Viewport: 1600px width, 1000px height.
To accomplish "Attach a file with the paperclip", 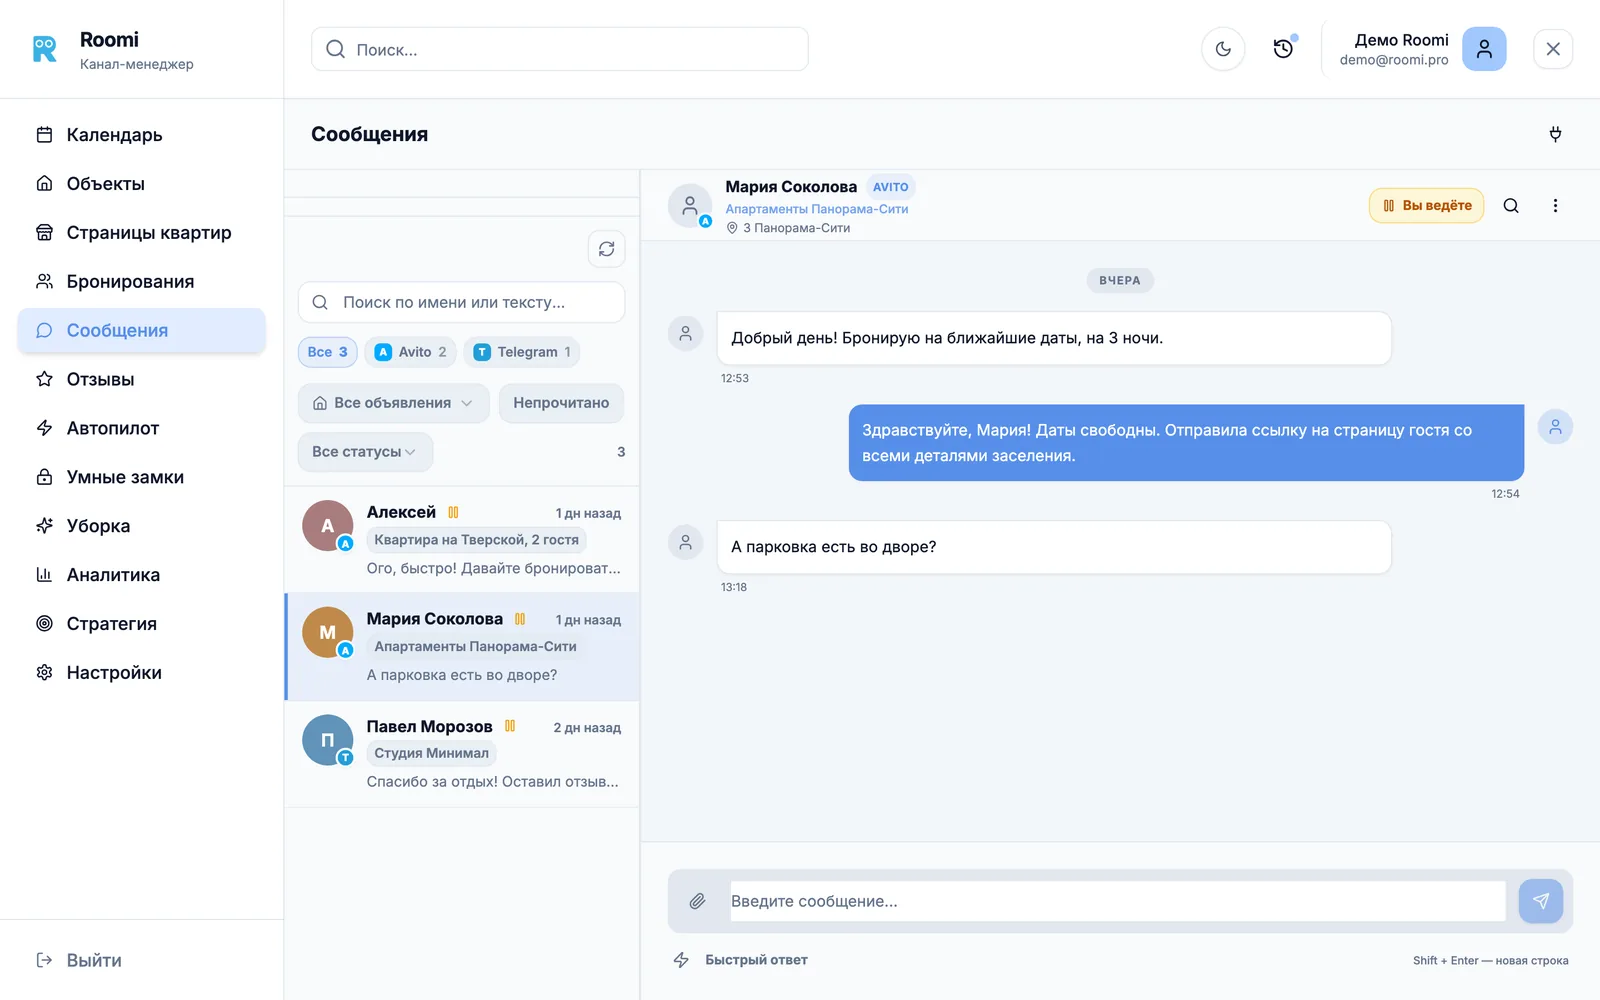I will [x=697, y=901].
